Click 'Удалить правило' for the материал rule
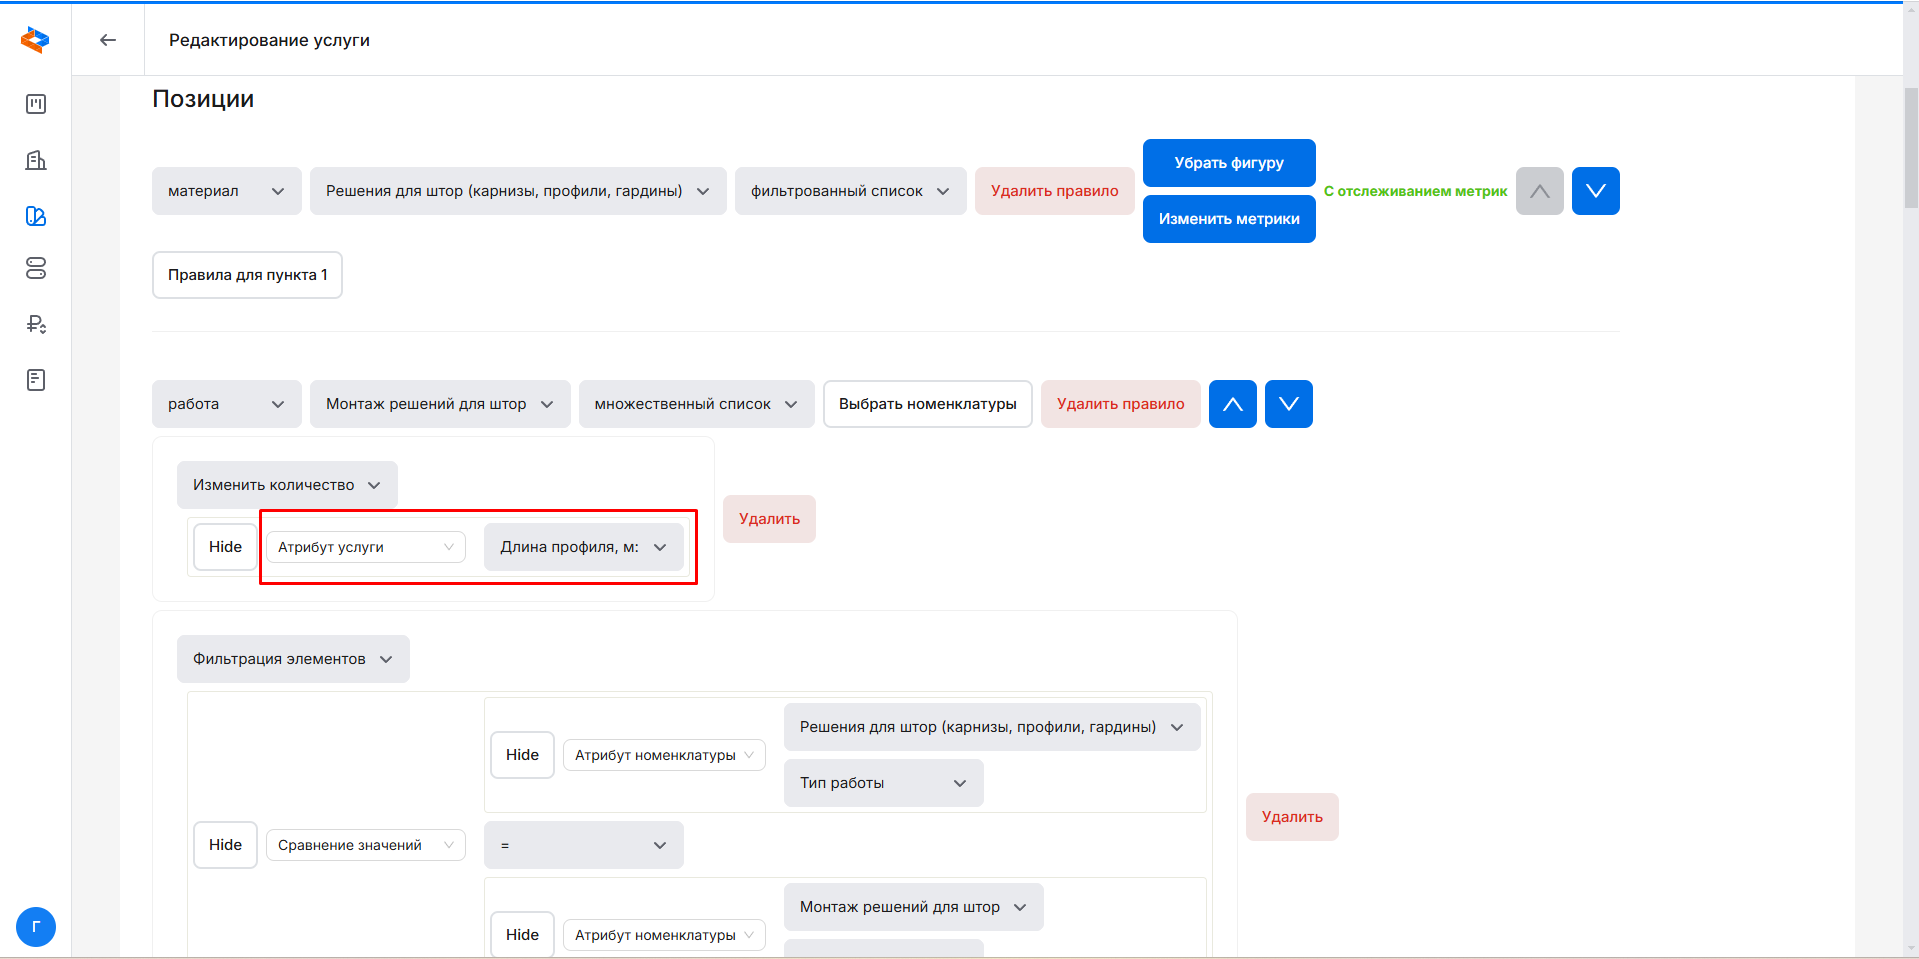The width and height of the screenshot is (1919, 959). click(x=1054, y=191)
